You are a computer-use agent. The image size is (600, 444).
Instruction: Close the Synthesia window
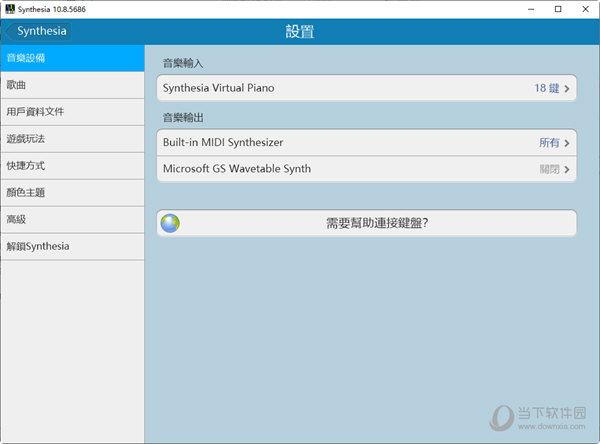pyautogui.click(x=585, y=9)
